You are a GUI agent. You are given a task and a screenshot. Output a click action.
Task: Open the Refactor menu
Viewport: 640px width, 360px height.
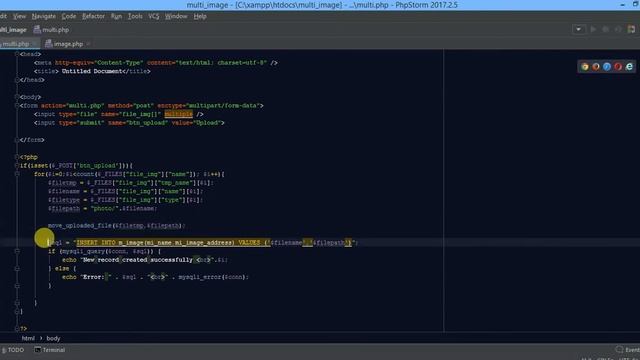[93, 16]
